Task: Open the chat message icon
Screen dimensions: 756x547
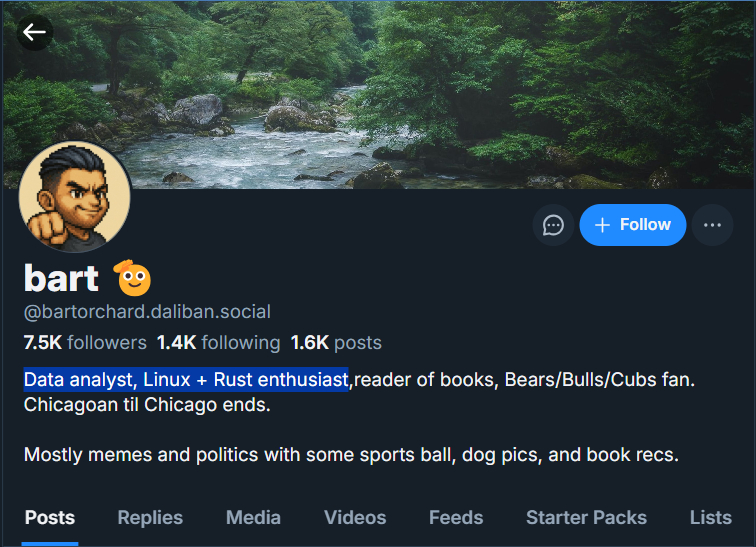Action: pyautogui.click(x=553, y=225)
